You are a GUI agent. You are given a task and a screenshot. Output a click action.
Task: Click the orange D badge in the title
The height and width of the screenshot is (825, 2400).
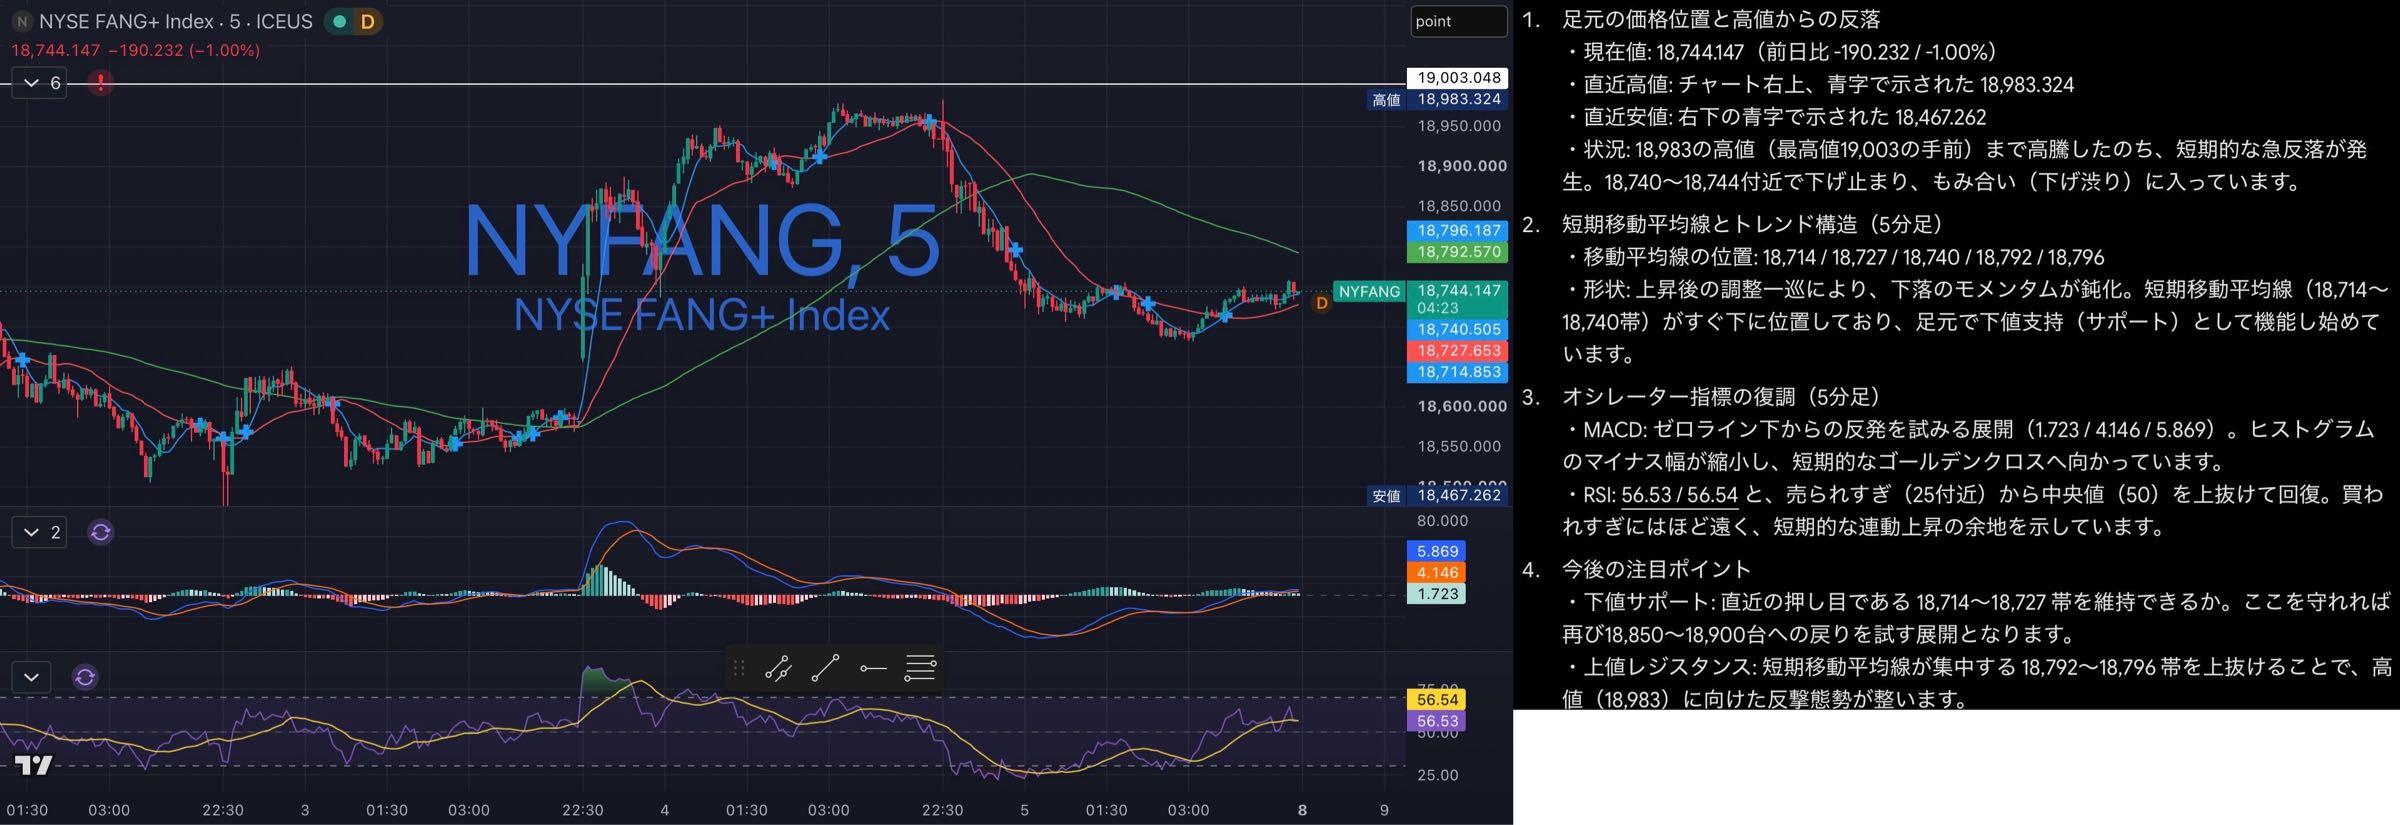coord(367,21)
